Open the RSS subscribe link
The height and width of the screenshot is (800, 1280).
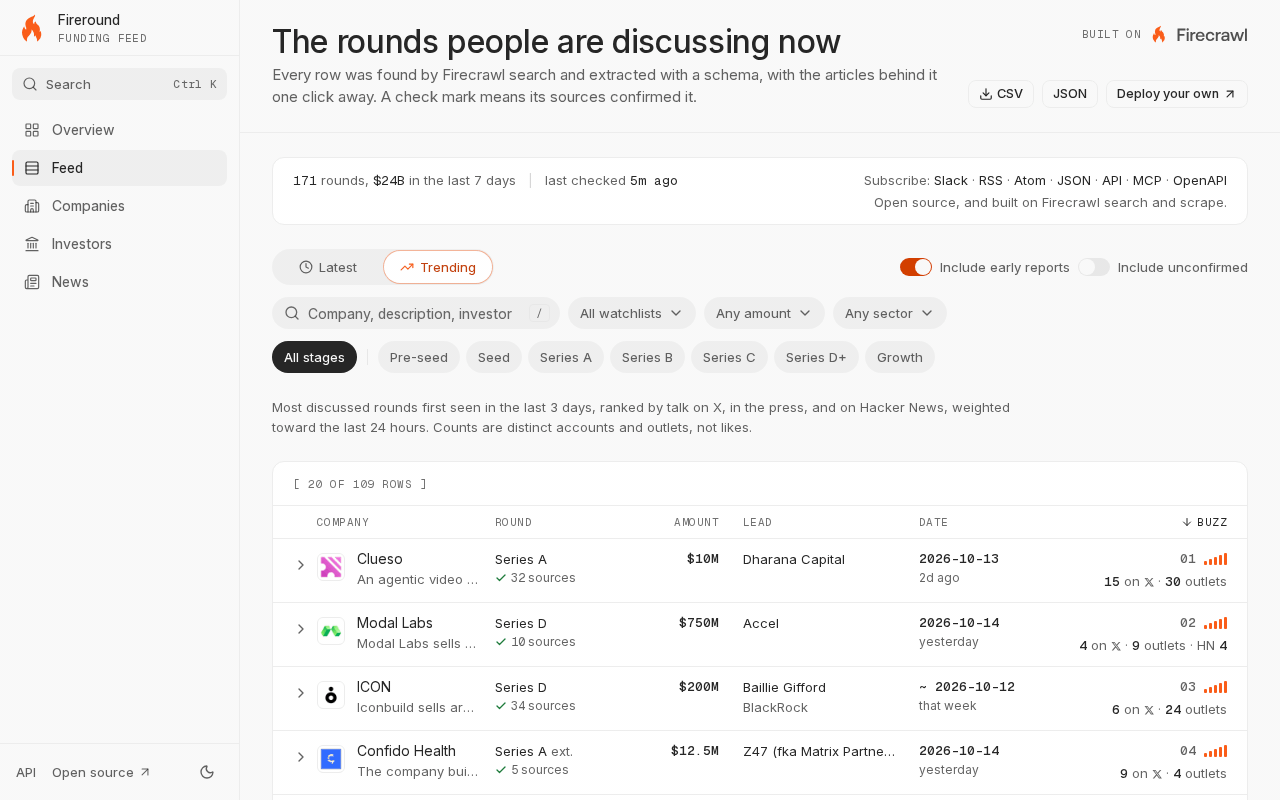click(991, 181)
